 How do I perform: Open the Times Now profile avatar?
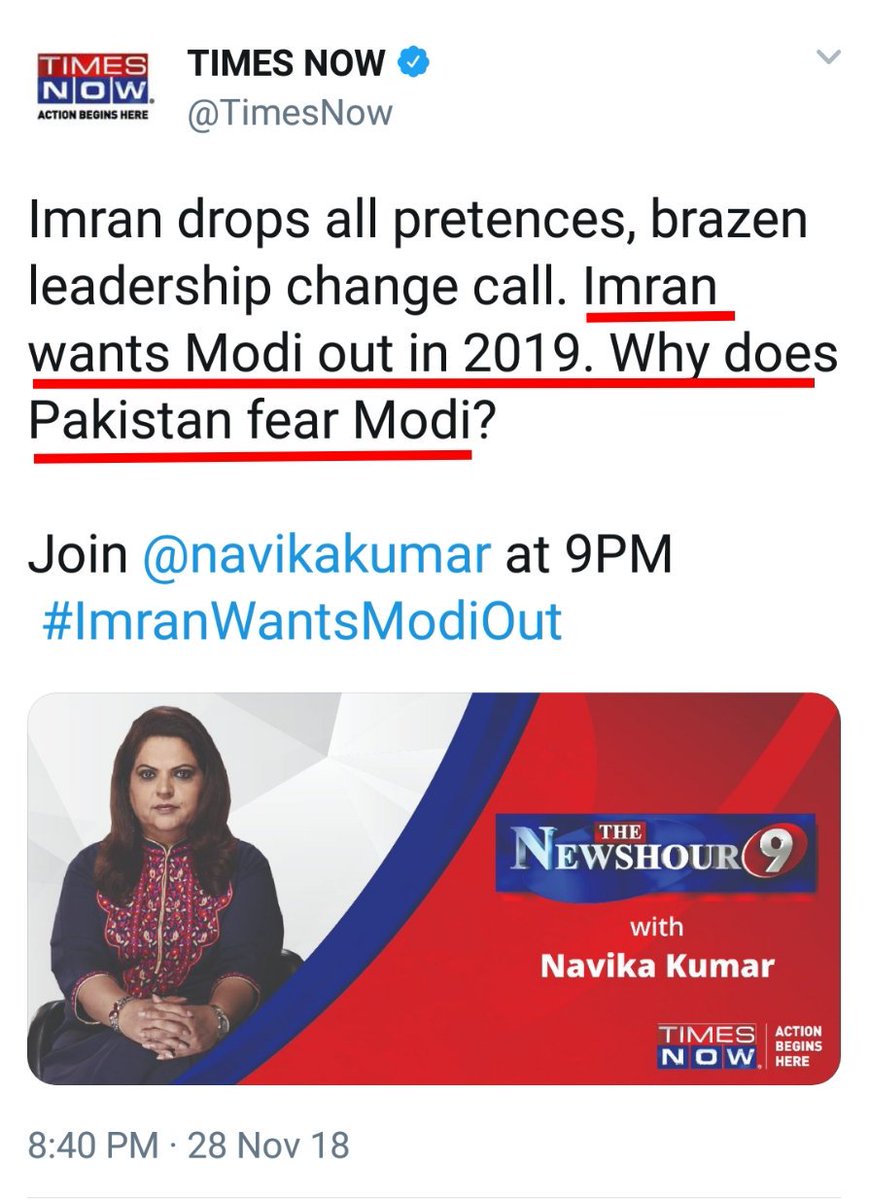pyautogui.click(x=93, y=87)
